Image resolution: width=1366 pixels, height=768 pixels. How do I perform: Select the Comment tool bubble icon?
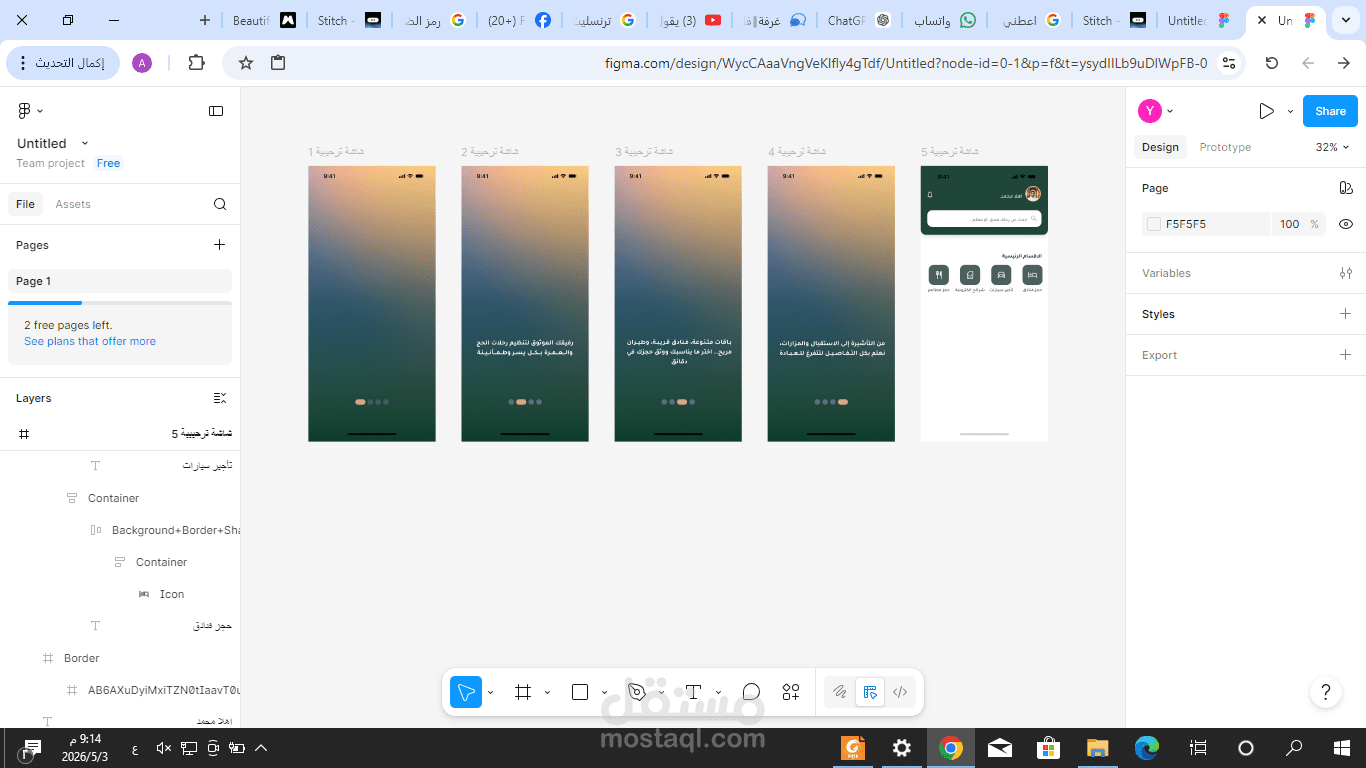(751, 692)
